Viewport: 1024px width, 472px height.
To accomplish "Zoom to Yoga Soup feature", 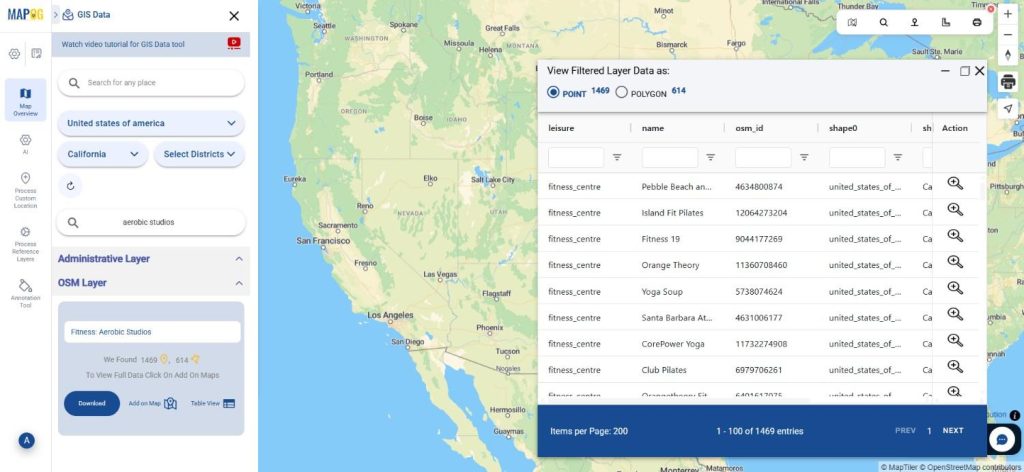I will [955, 288].
